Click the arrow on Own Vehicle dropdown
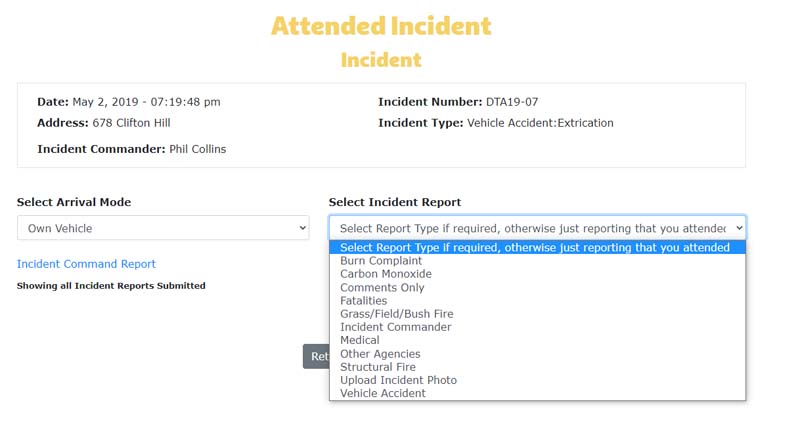Screen dimensions: 800x441 click(302, 228)
